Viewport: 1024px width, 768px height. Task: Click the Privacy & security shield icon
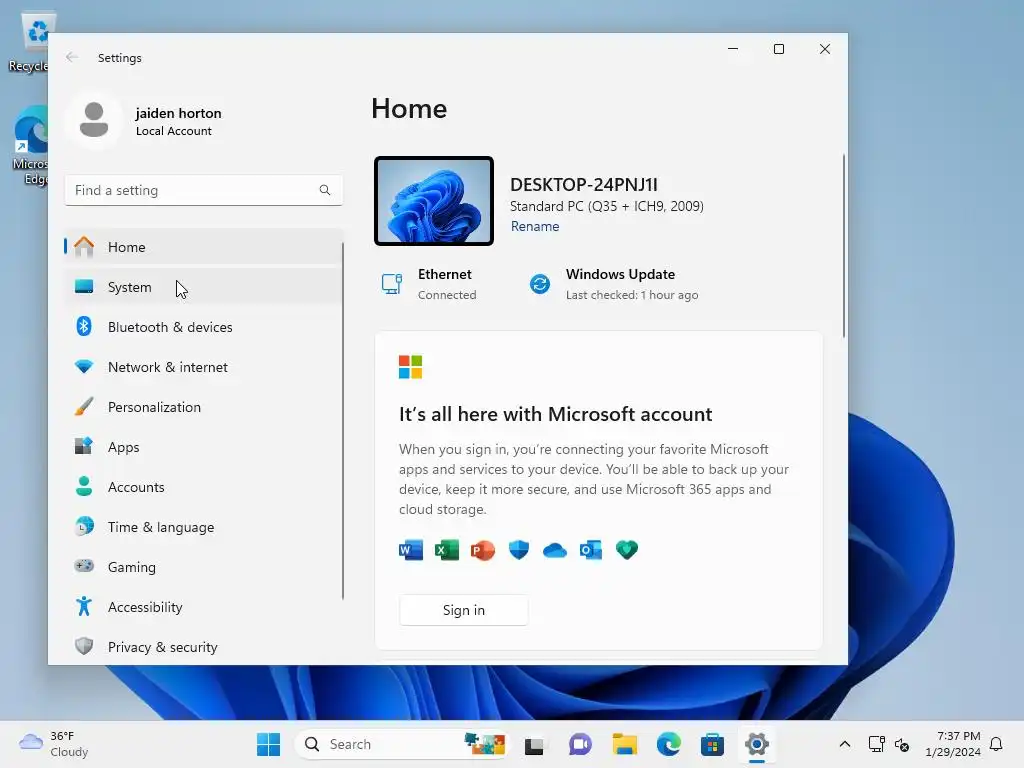click(x=84, y=646)
